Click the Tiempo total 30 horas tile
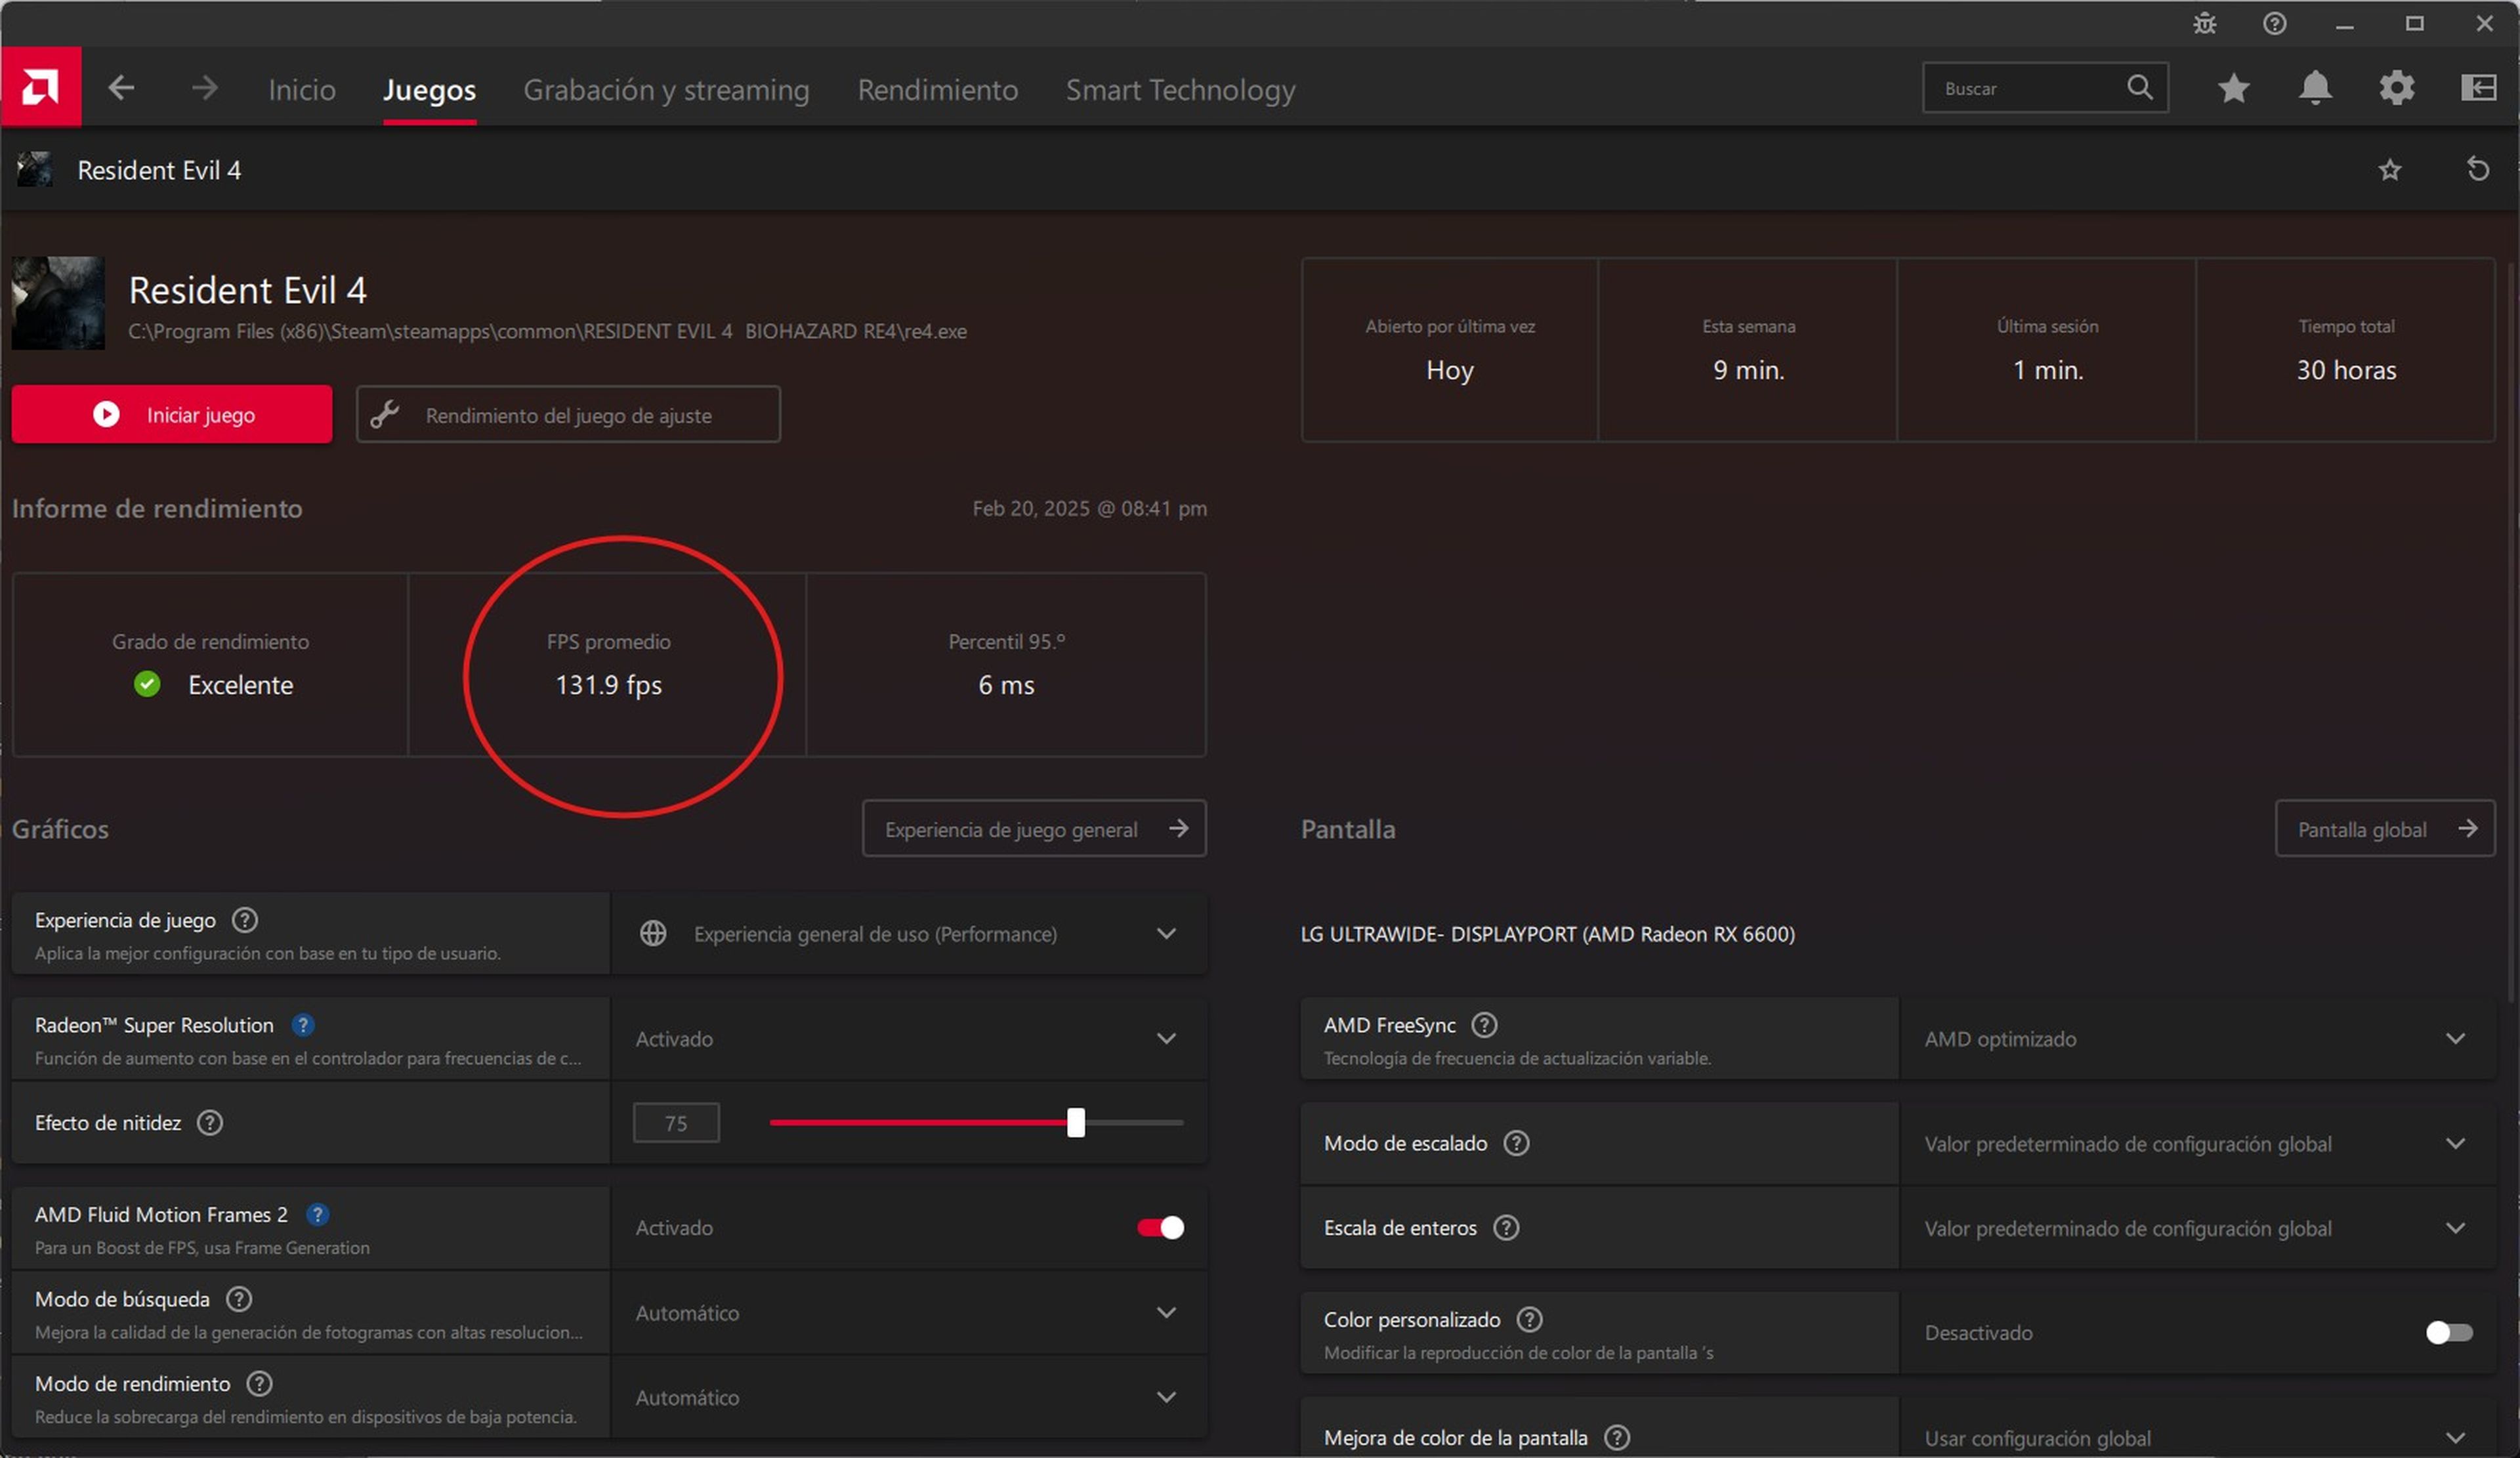Screen dimensions: 2520x1458 click(x=2346, y=350)
